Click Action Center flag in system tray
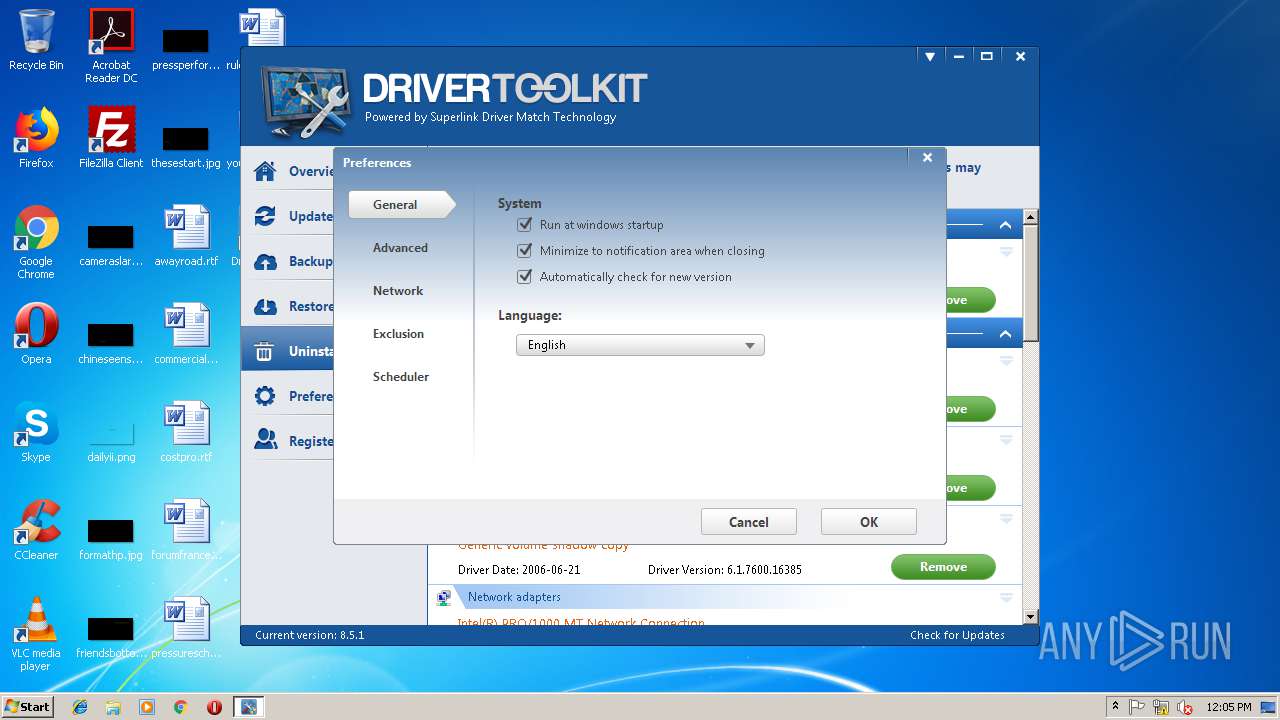1280x720 pixels. click(1138, 707)
